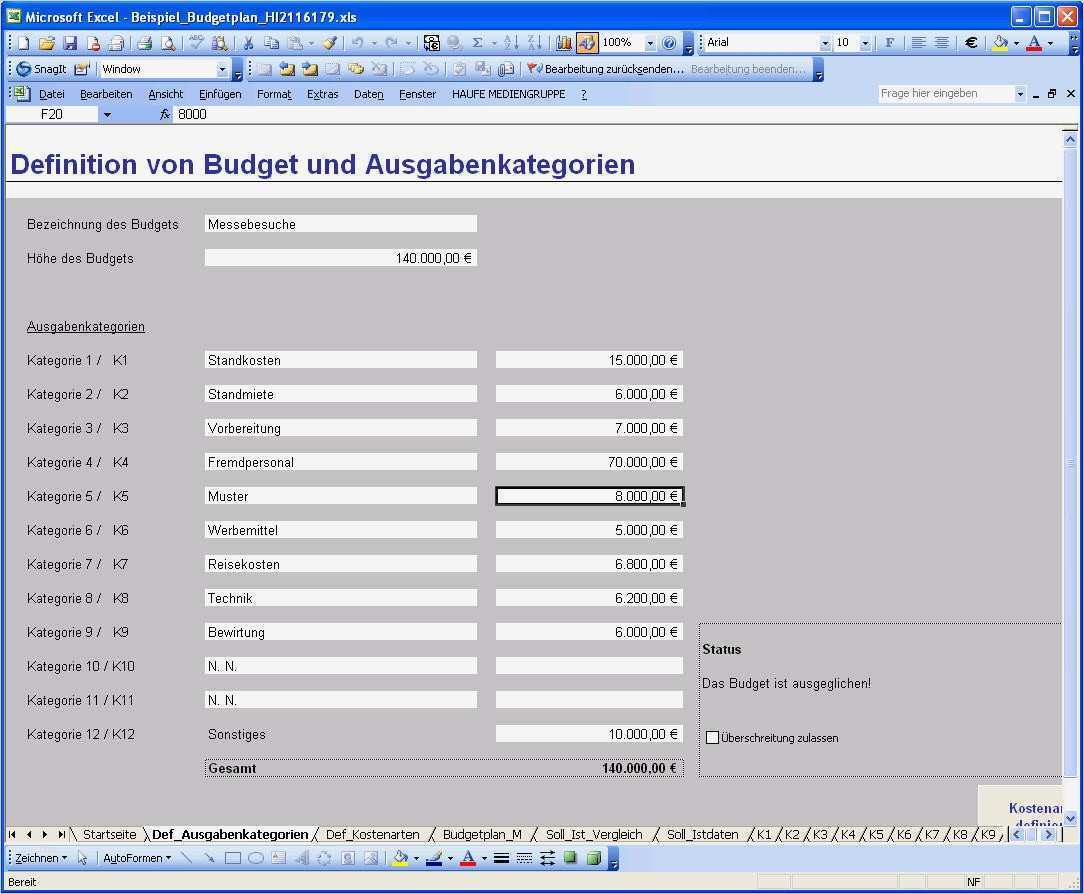Enable the Überschreitung zulassen checkbox
Viewport: 1084px width, 894px height.
713,737
